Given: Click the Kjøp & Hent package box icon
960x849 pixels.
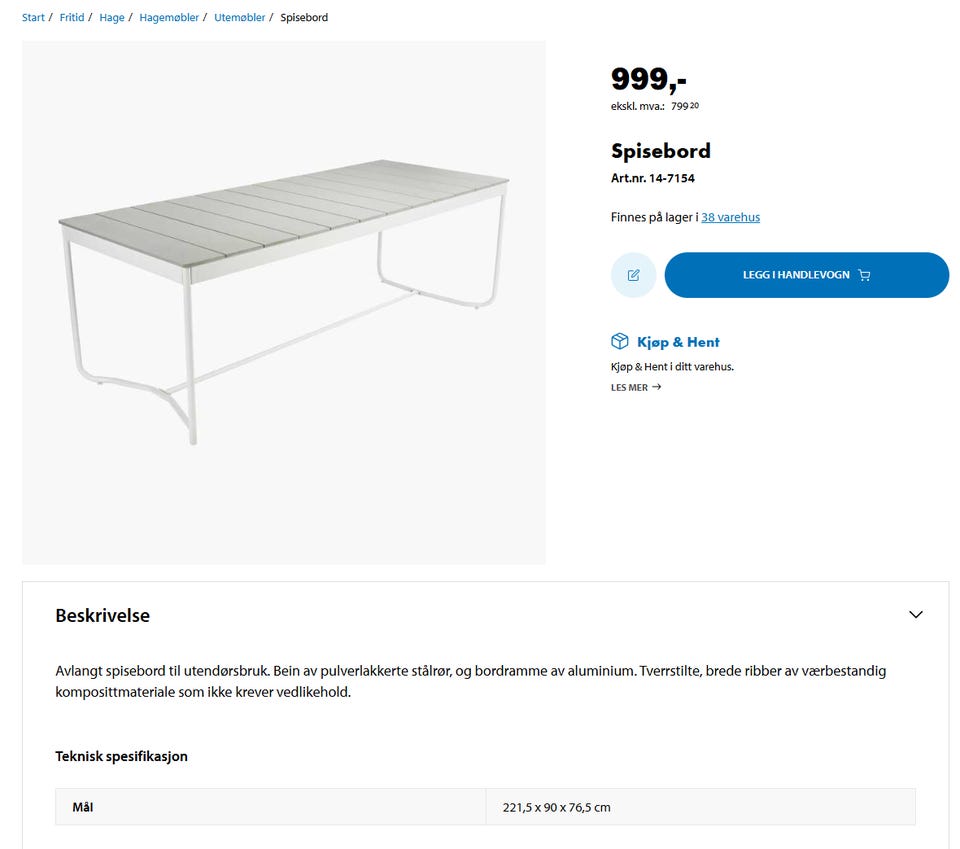Looking at the screenshot, I should point(620,341).
